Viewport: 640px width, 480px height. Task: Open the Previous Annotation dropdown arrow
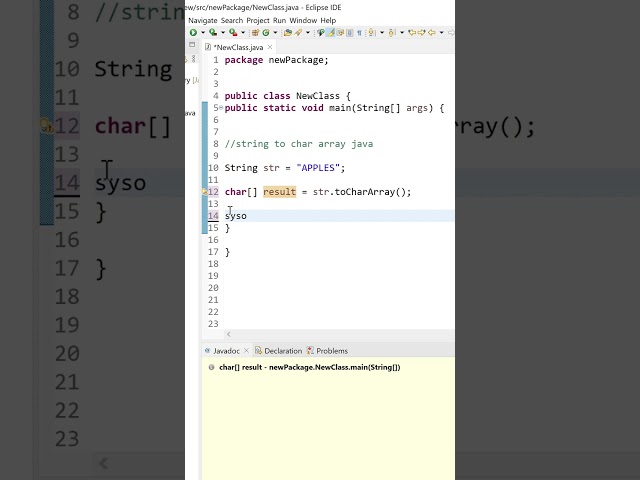click(x=402, y=33)
